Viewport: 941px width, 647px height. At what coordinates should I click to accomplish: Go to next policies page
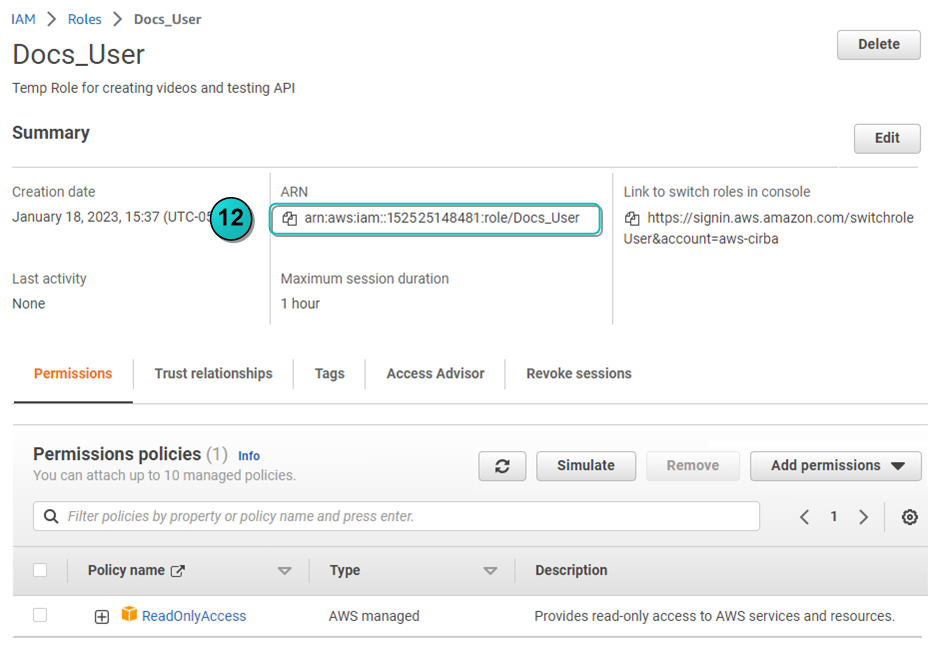point(864,517)
